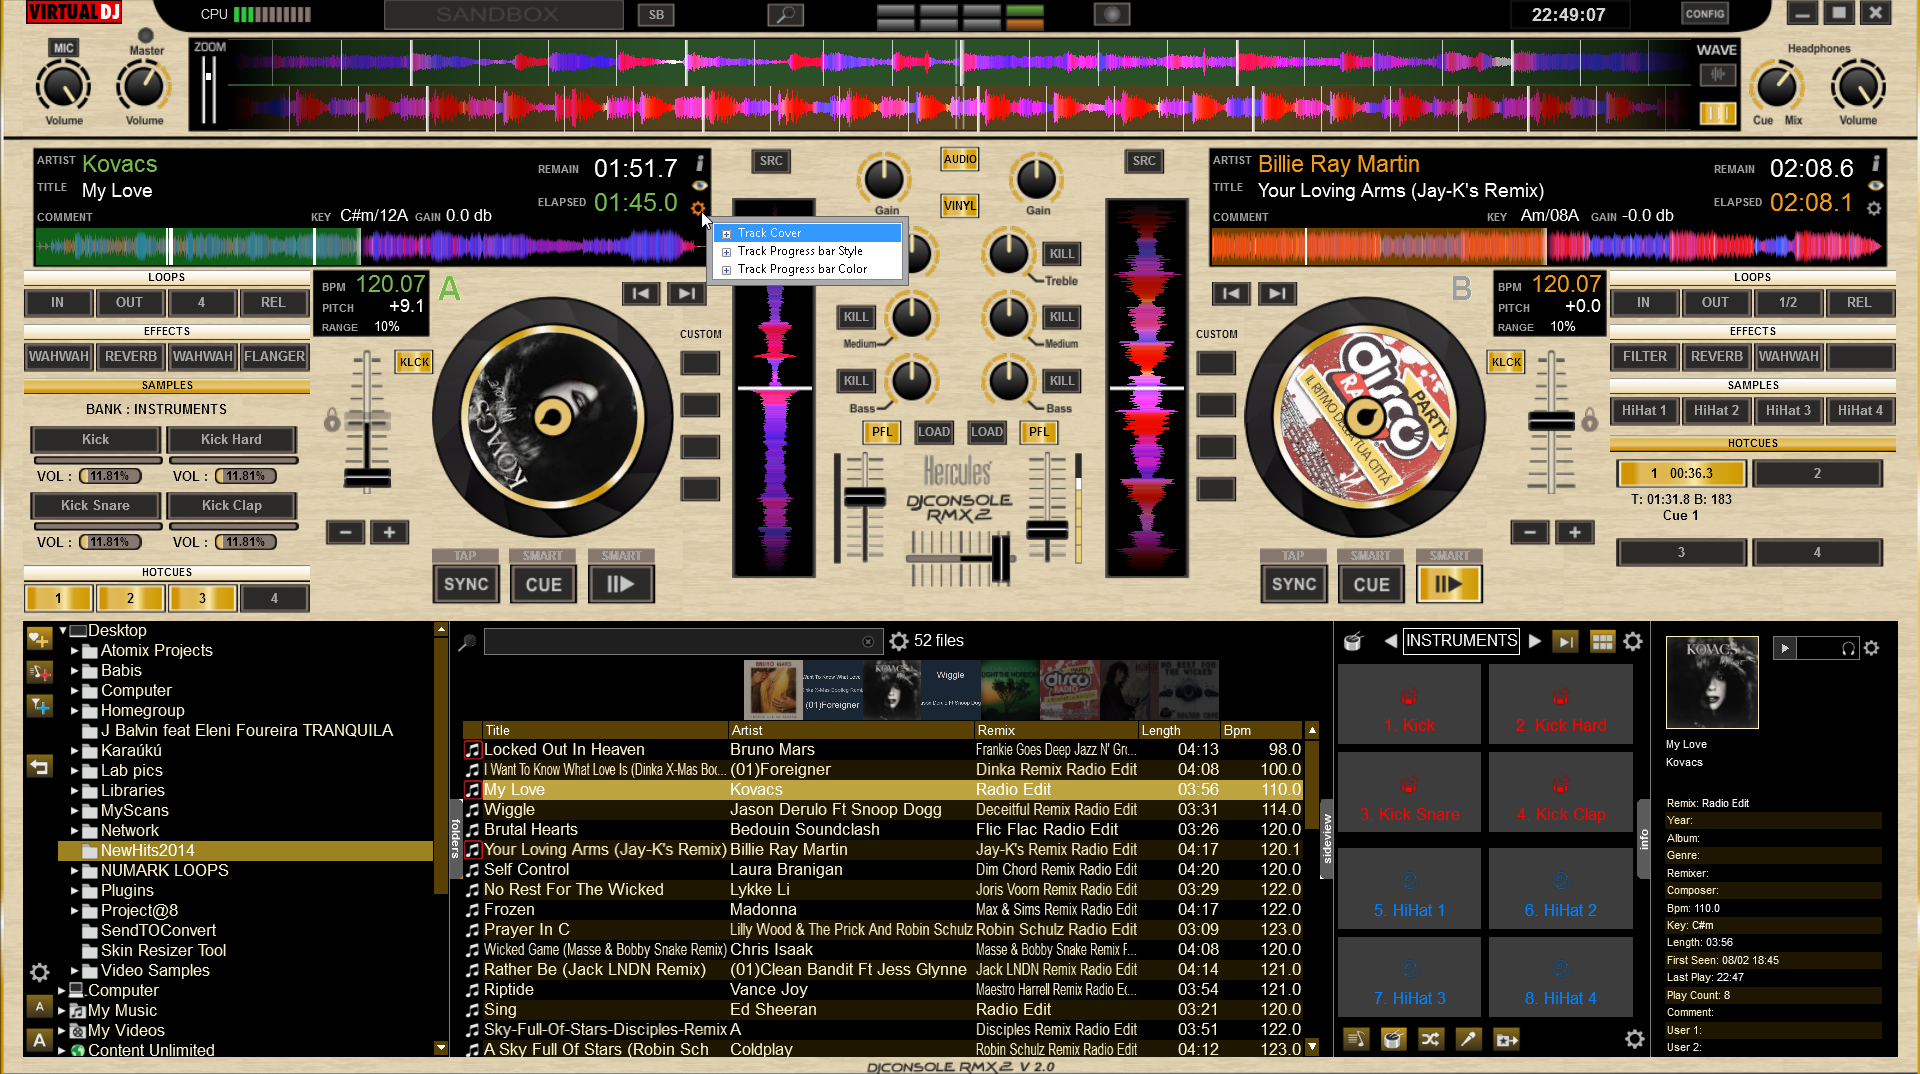Toggle PFL for the left channel

pyautogui.click(x=881, y=432)
